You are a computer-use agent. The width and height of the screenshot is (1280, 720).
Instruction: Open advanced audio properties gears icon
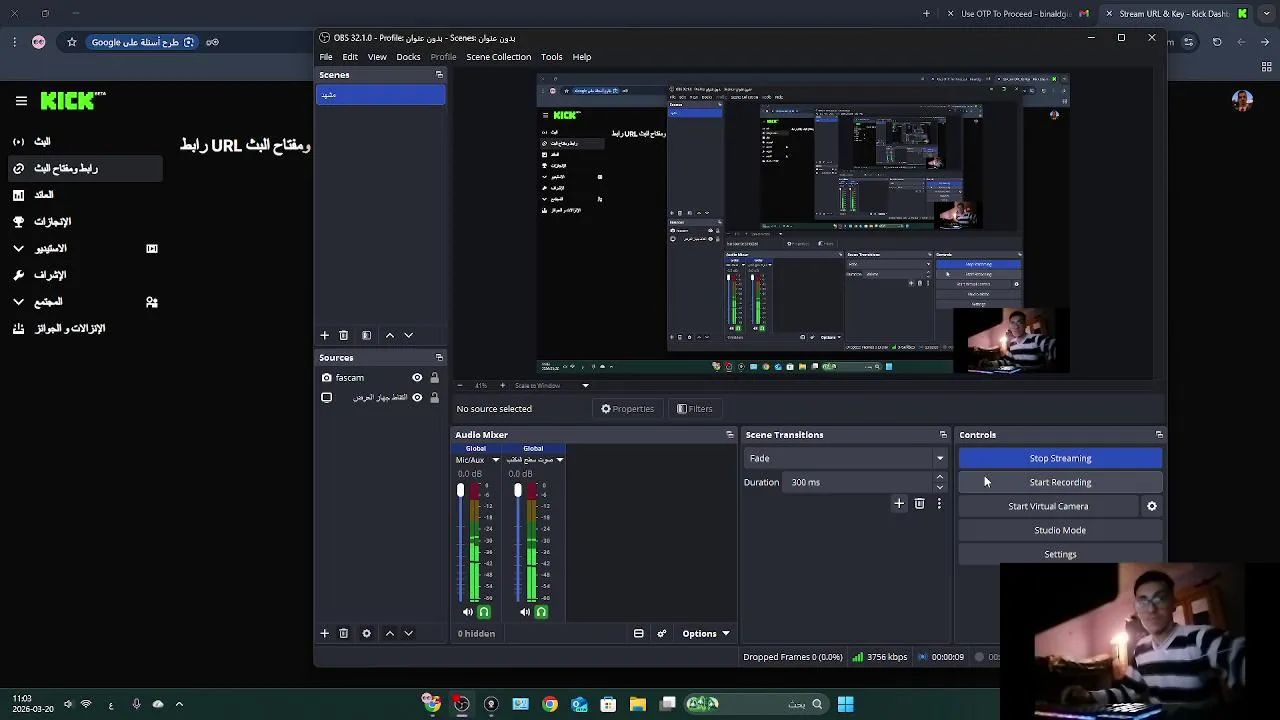coord(661,633)
